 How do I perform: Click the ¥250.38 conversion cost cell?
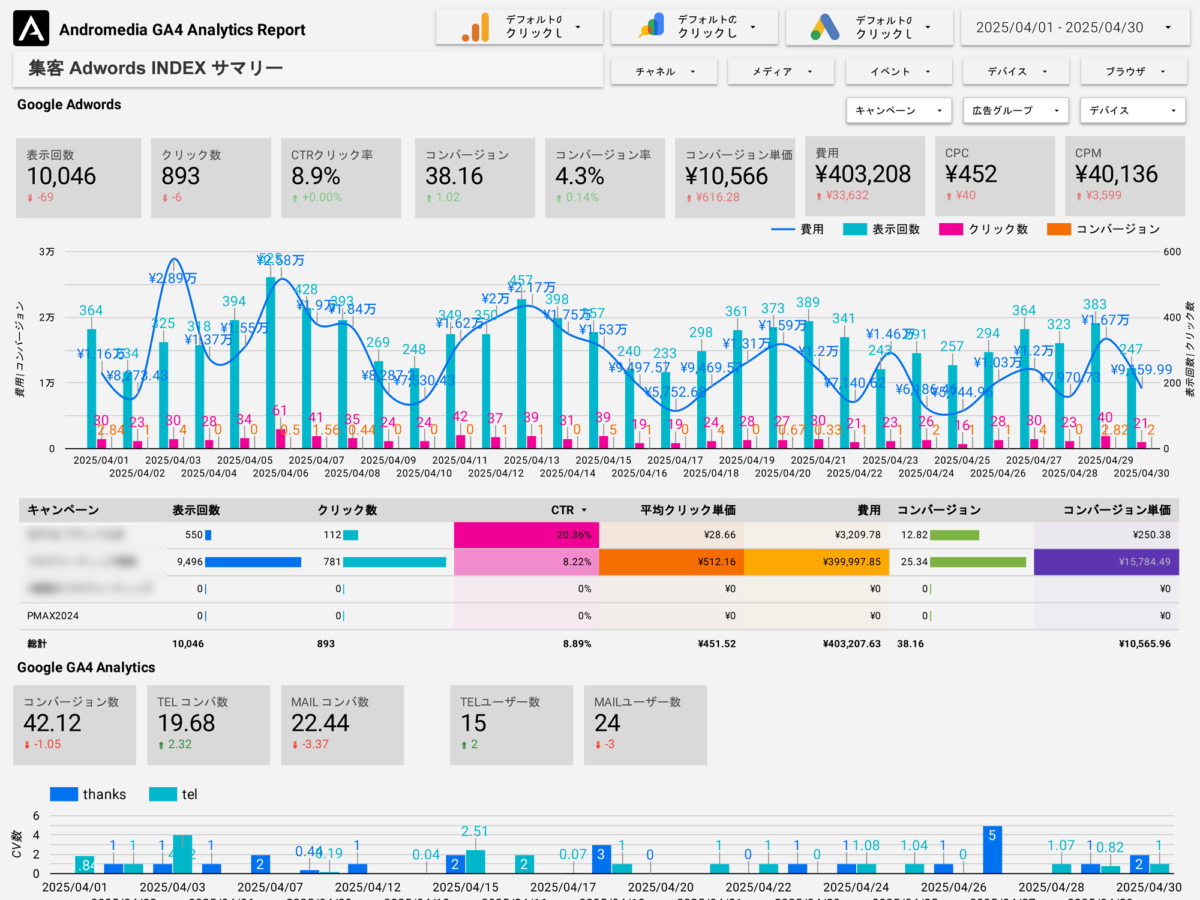(1107, 535)
